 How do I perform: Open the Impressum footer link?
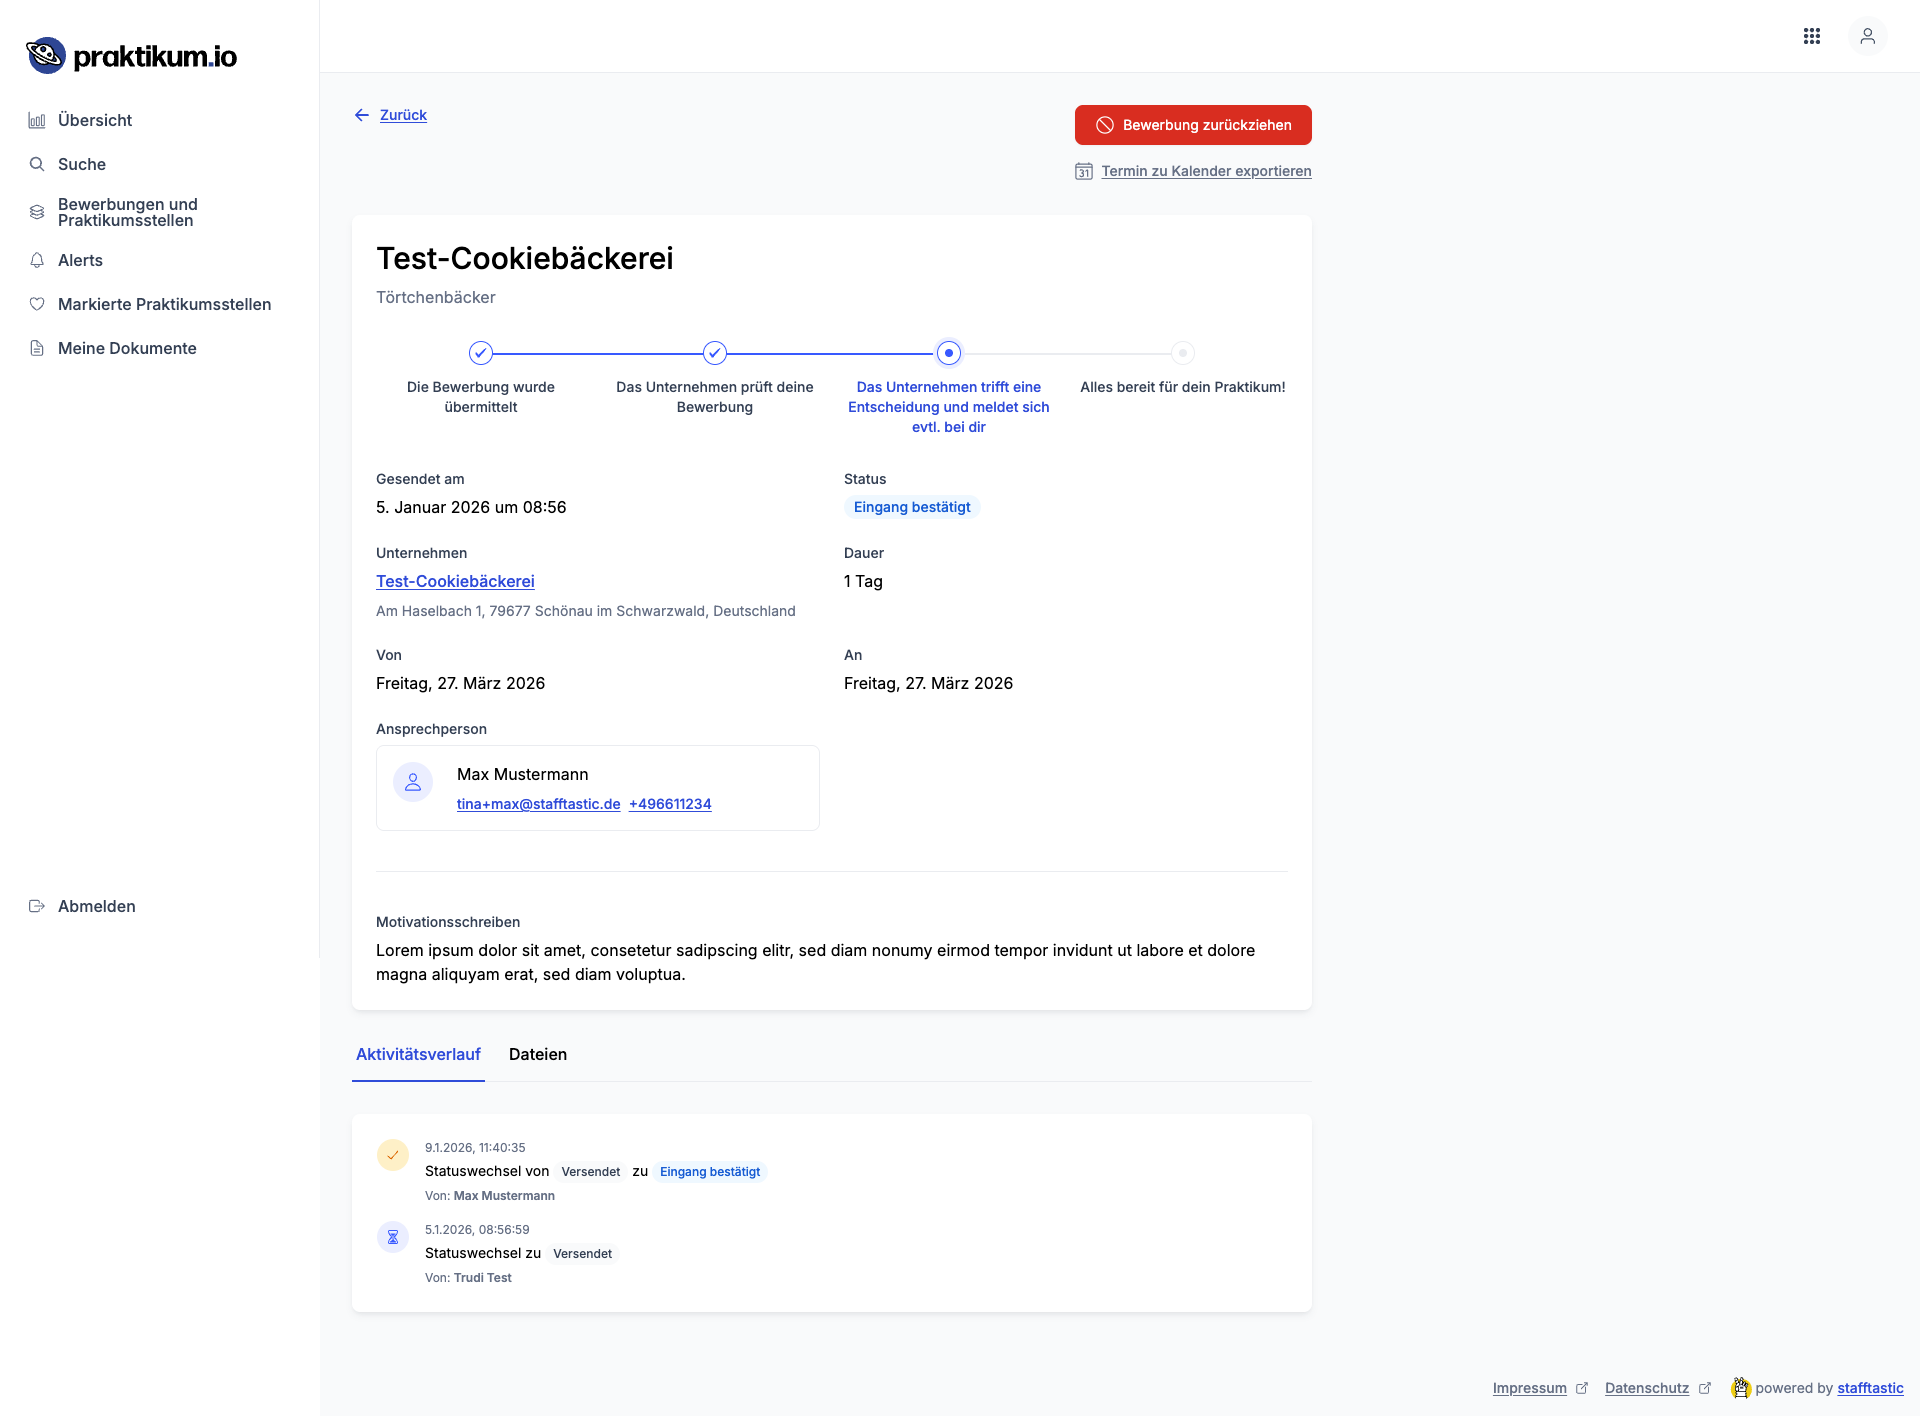(x=1529, y=1388)
